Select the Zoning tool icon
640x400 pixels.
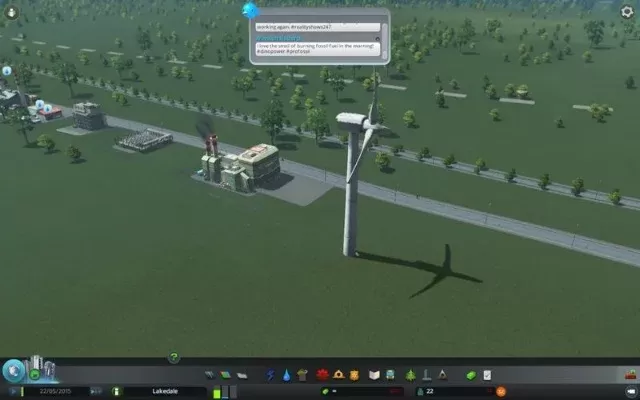(x=224, y=375)
